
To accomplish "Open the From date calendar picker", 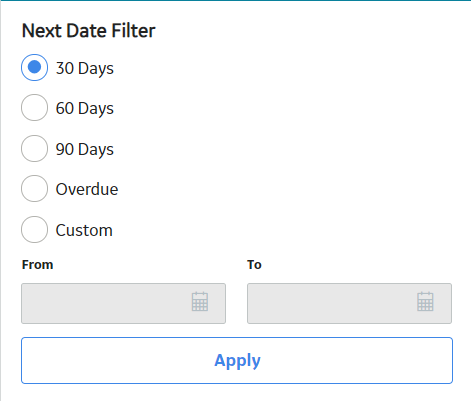I will pos(200,302).
